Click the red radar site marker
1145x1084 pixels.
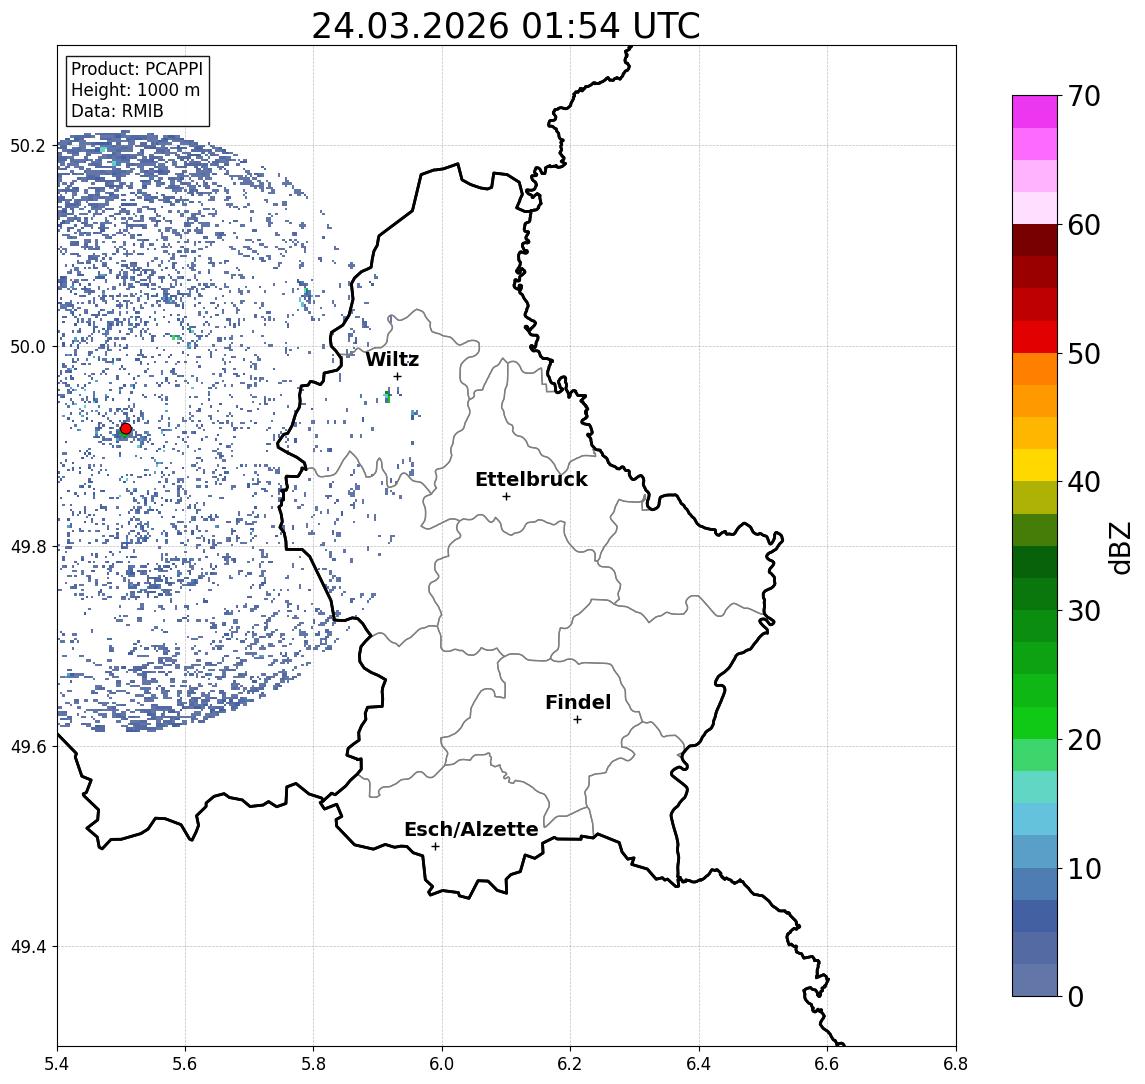coord(126,429)
